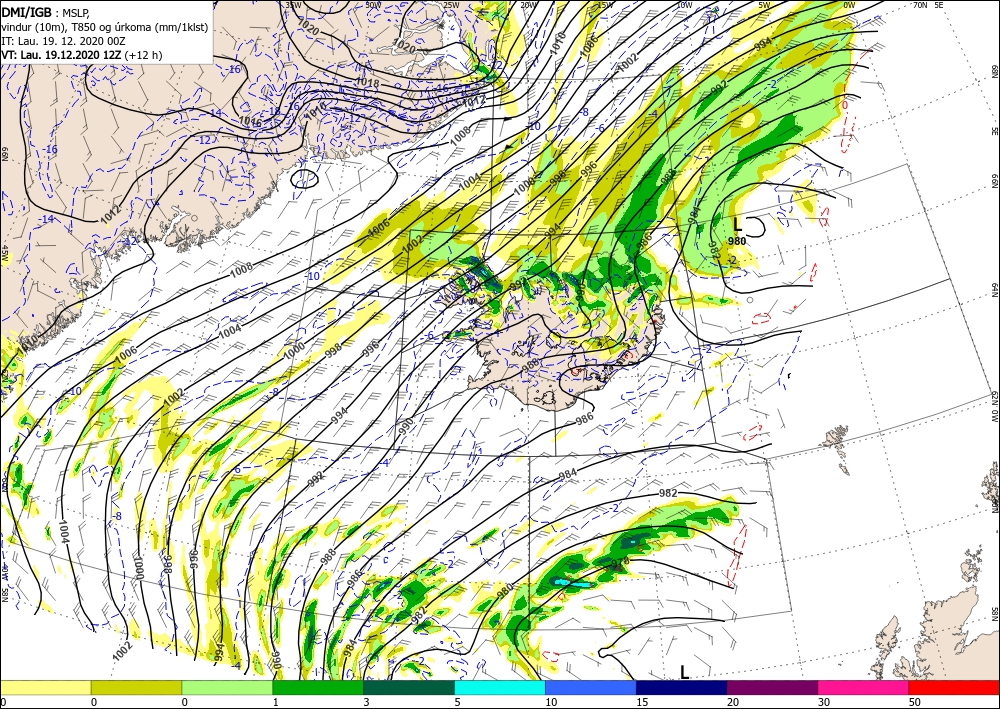Click the L marker at the bottom edge

pos(684,673)
